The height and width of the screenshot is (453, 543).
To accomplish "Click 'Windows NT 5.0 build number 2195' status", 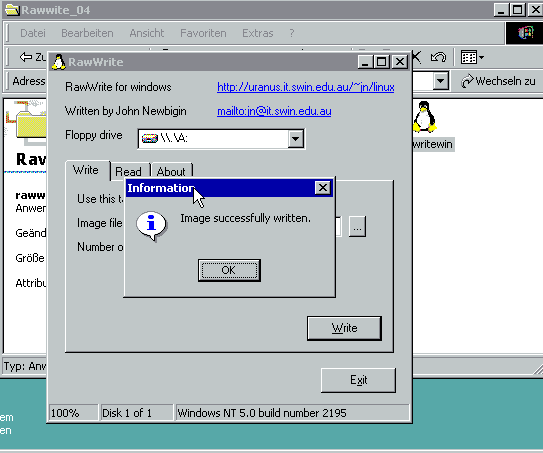I will click(262, 413).
